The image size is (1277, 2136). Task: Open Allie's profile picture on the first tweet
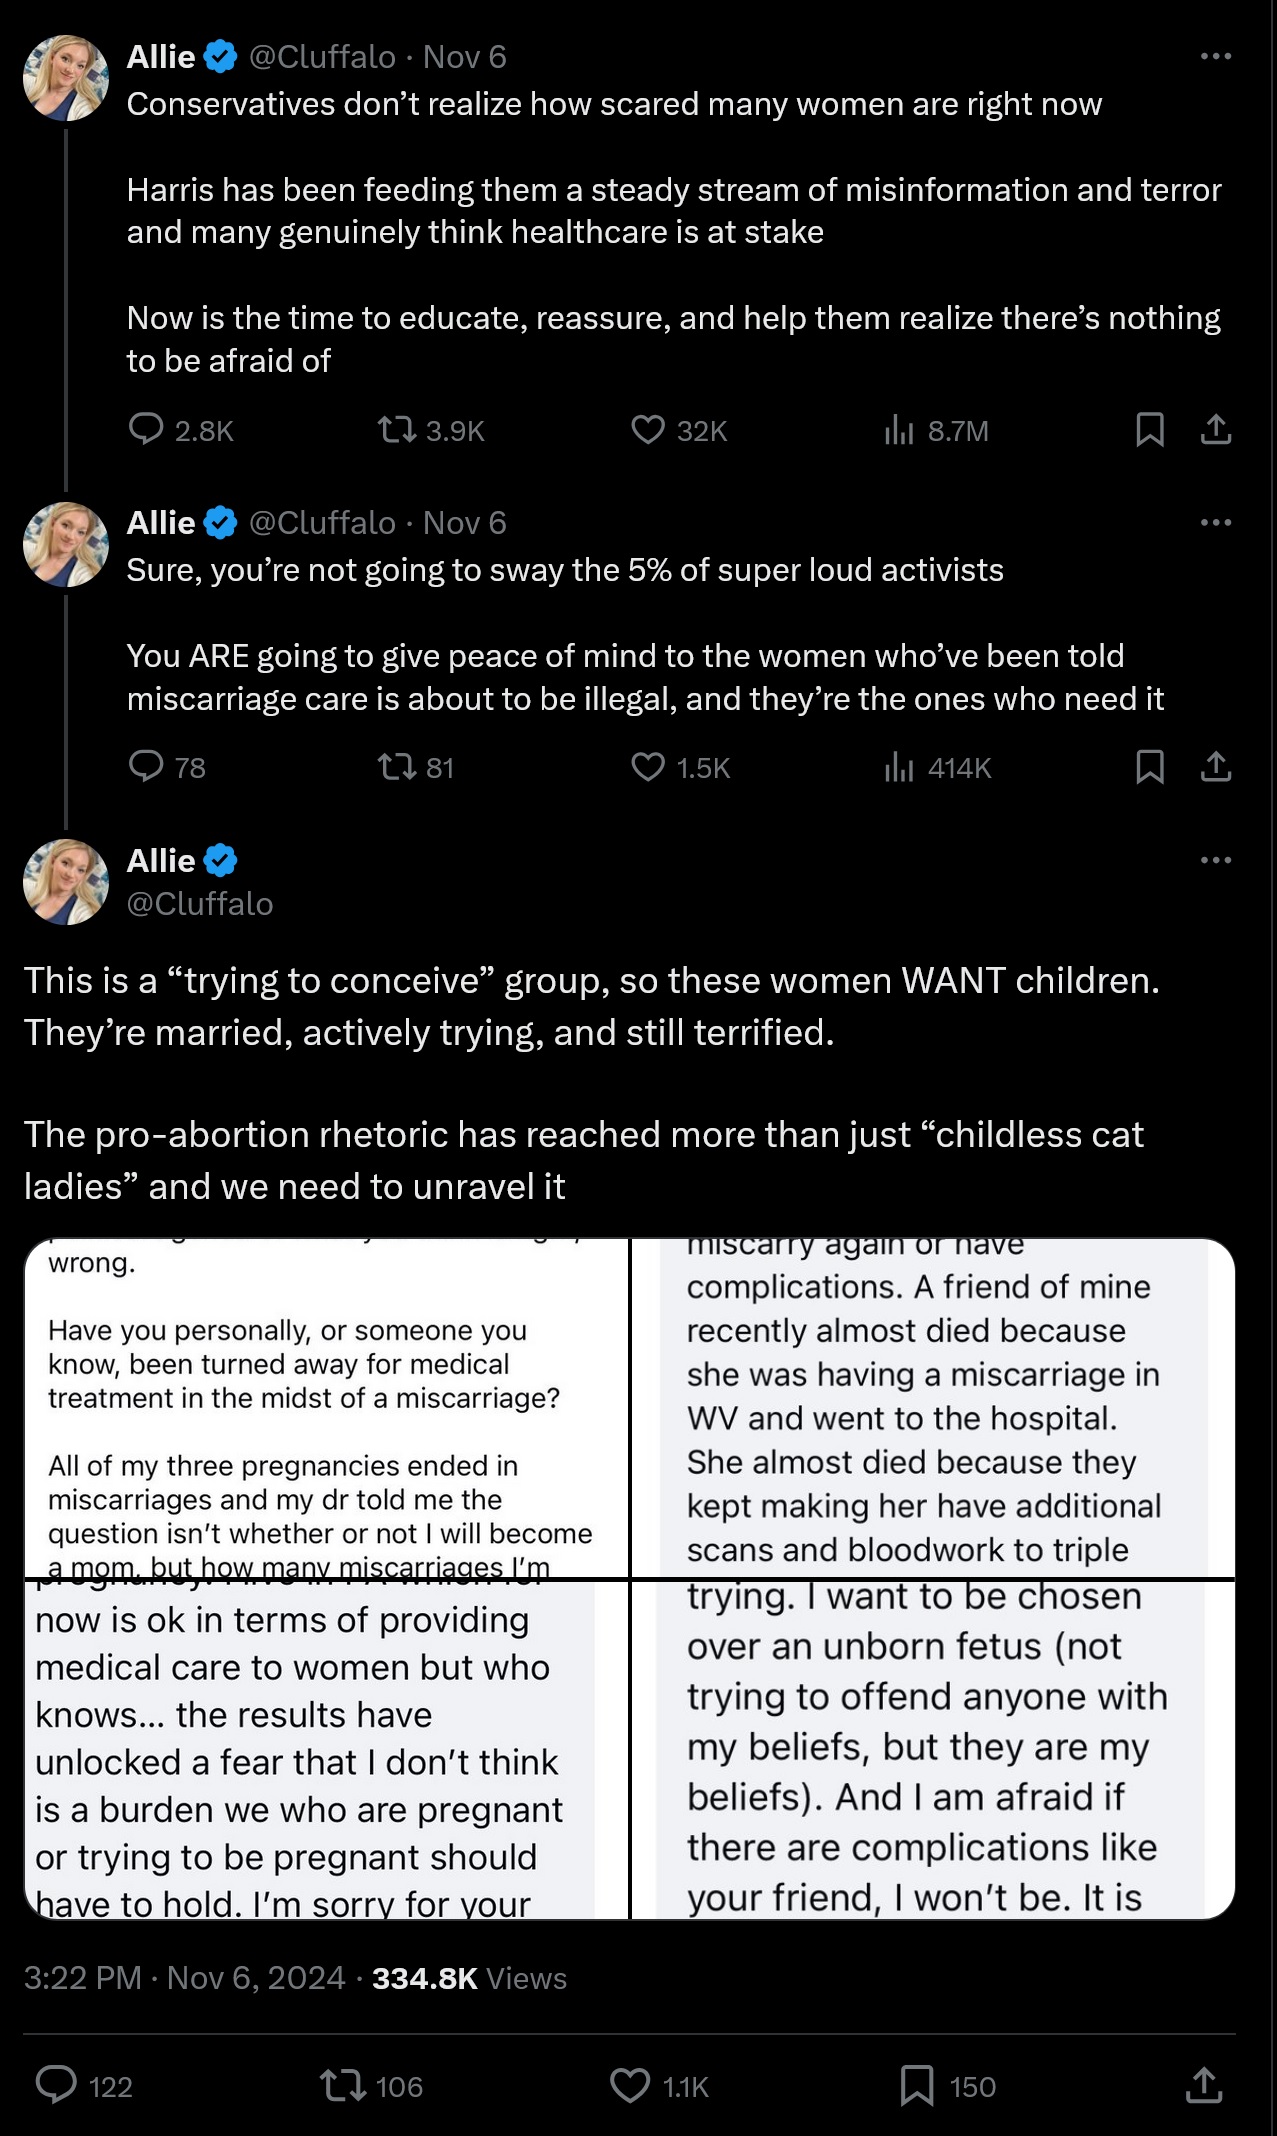click(66, 78)
